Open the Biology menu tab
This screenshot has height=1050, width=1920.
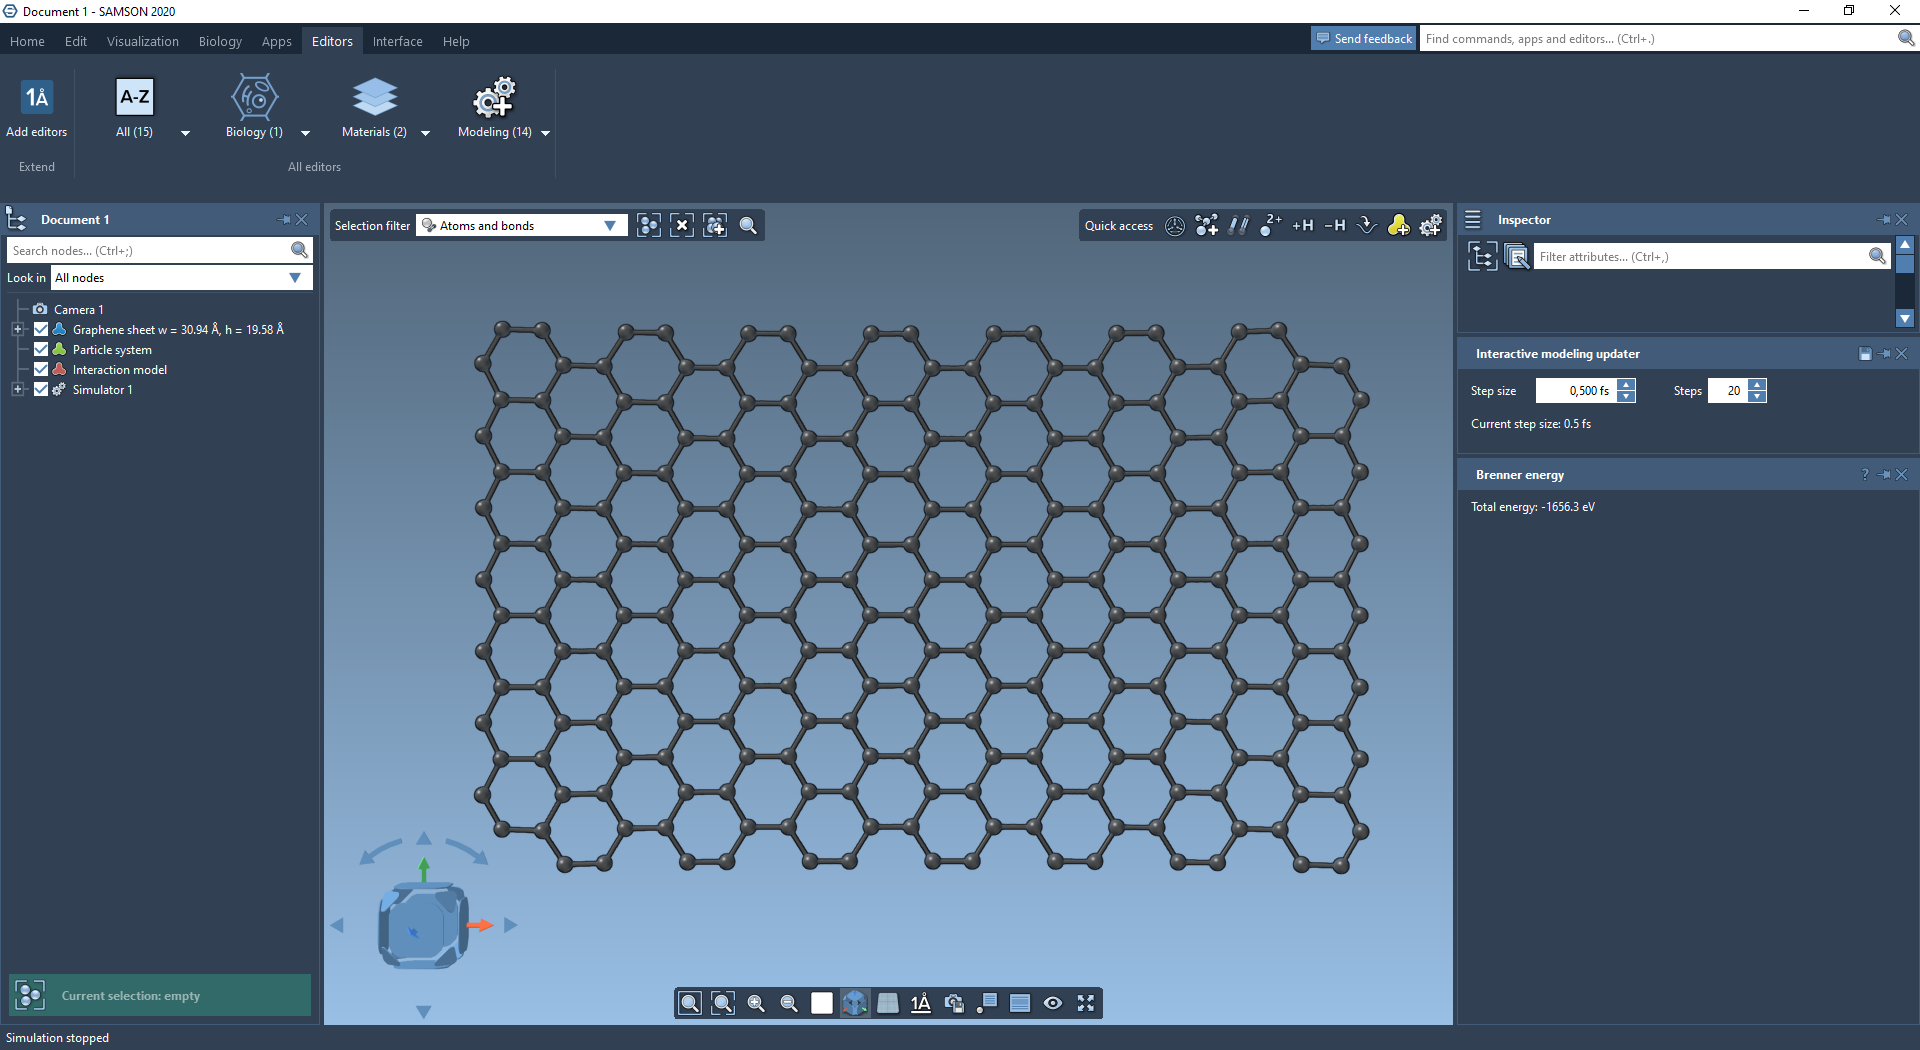220,41
